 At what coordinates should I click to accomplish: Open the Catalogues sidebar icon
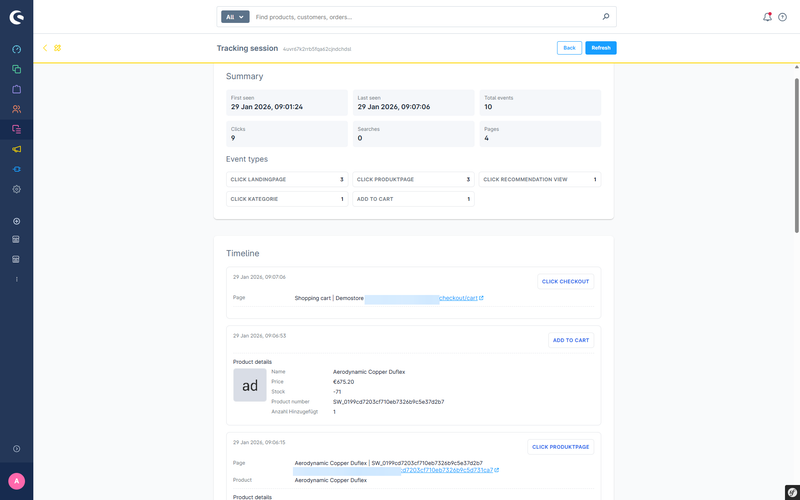coord(16,69)
